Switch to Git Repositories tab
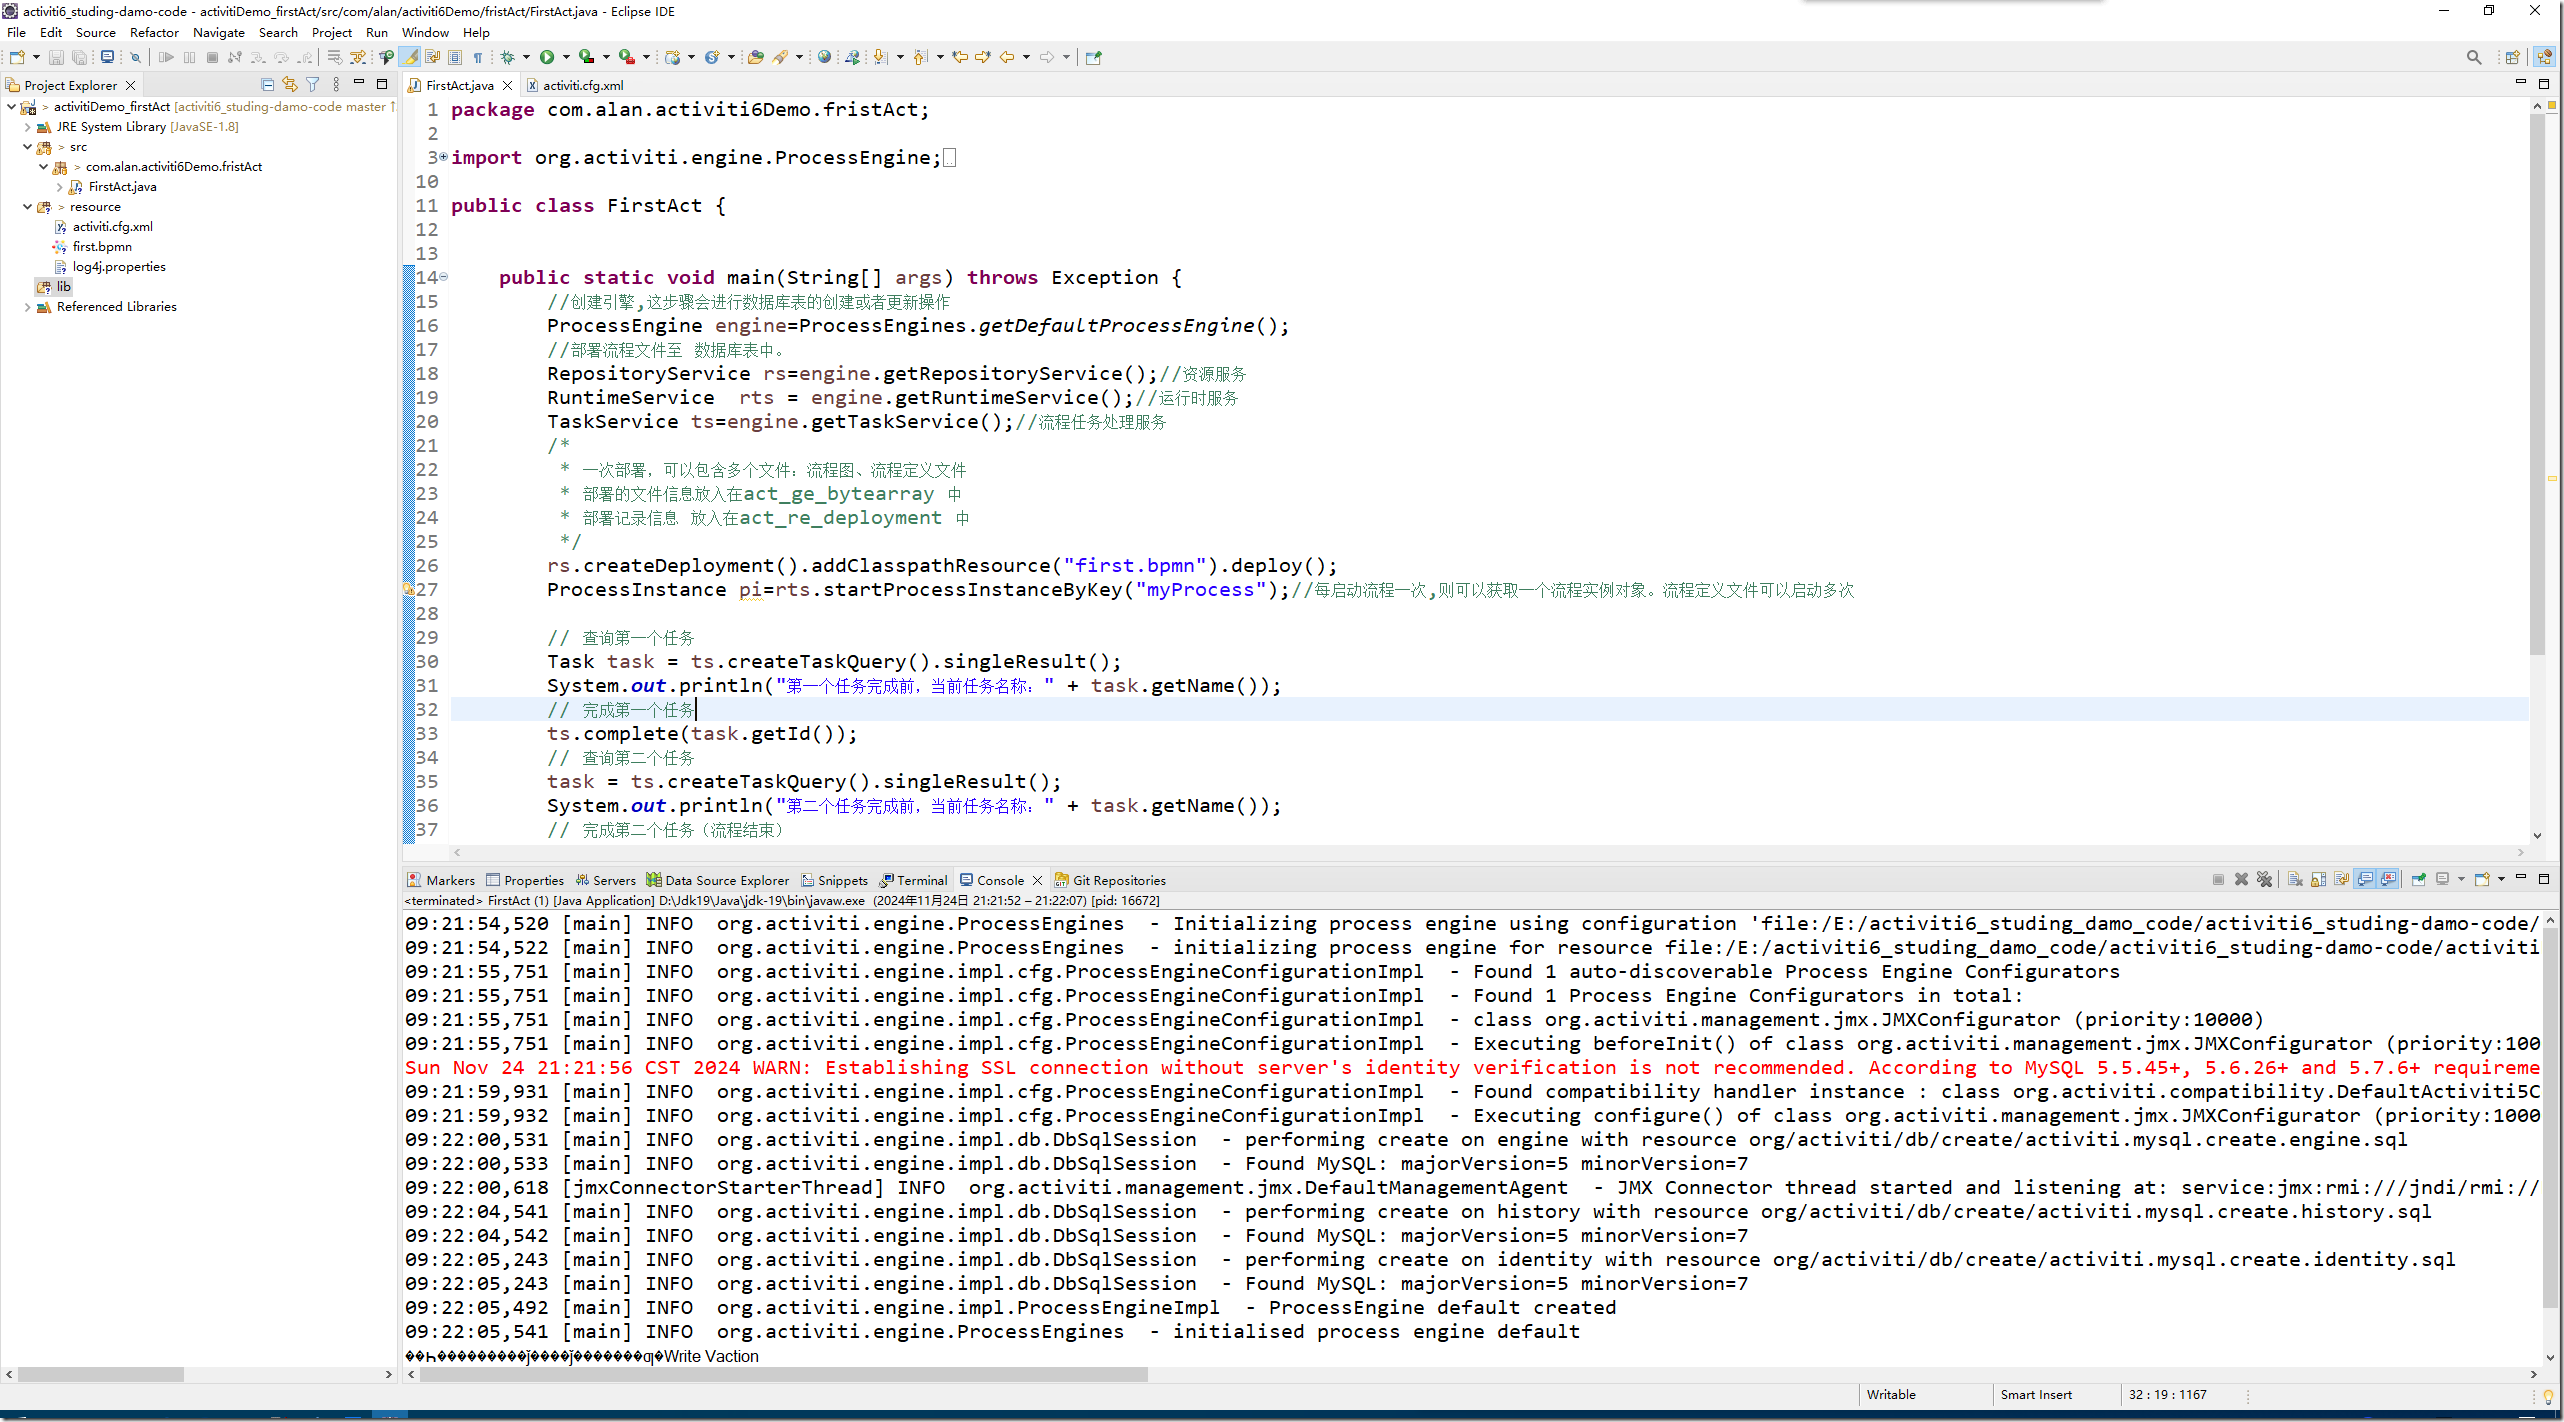This screenshot has height=1422, width=2564. coord(1110,880)
